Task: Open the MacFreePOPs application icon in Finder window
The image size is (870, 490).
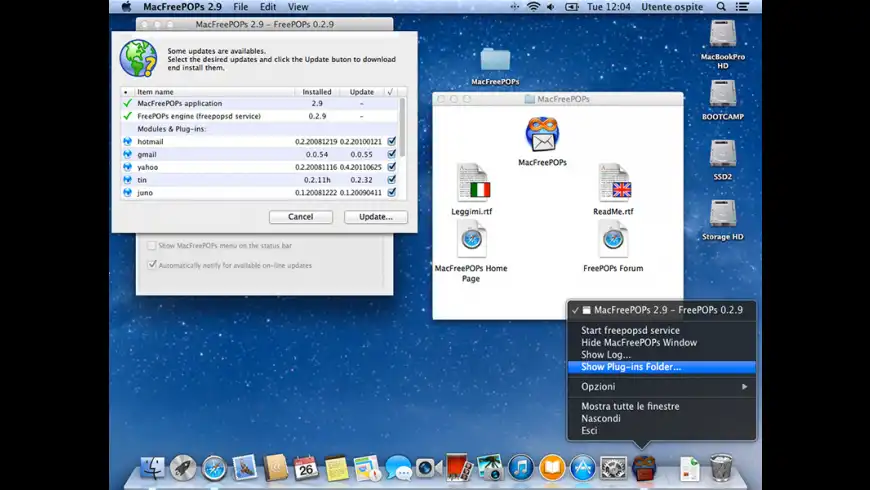Action: point(542,134)
